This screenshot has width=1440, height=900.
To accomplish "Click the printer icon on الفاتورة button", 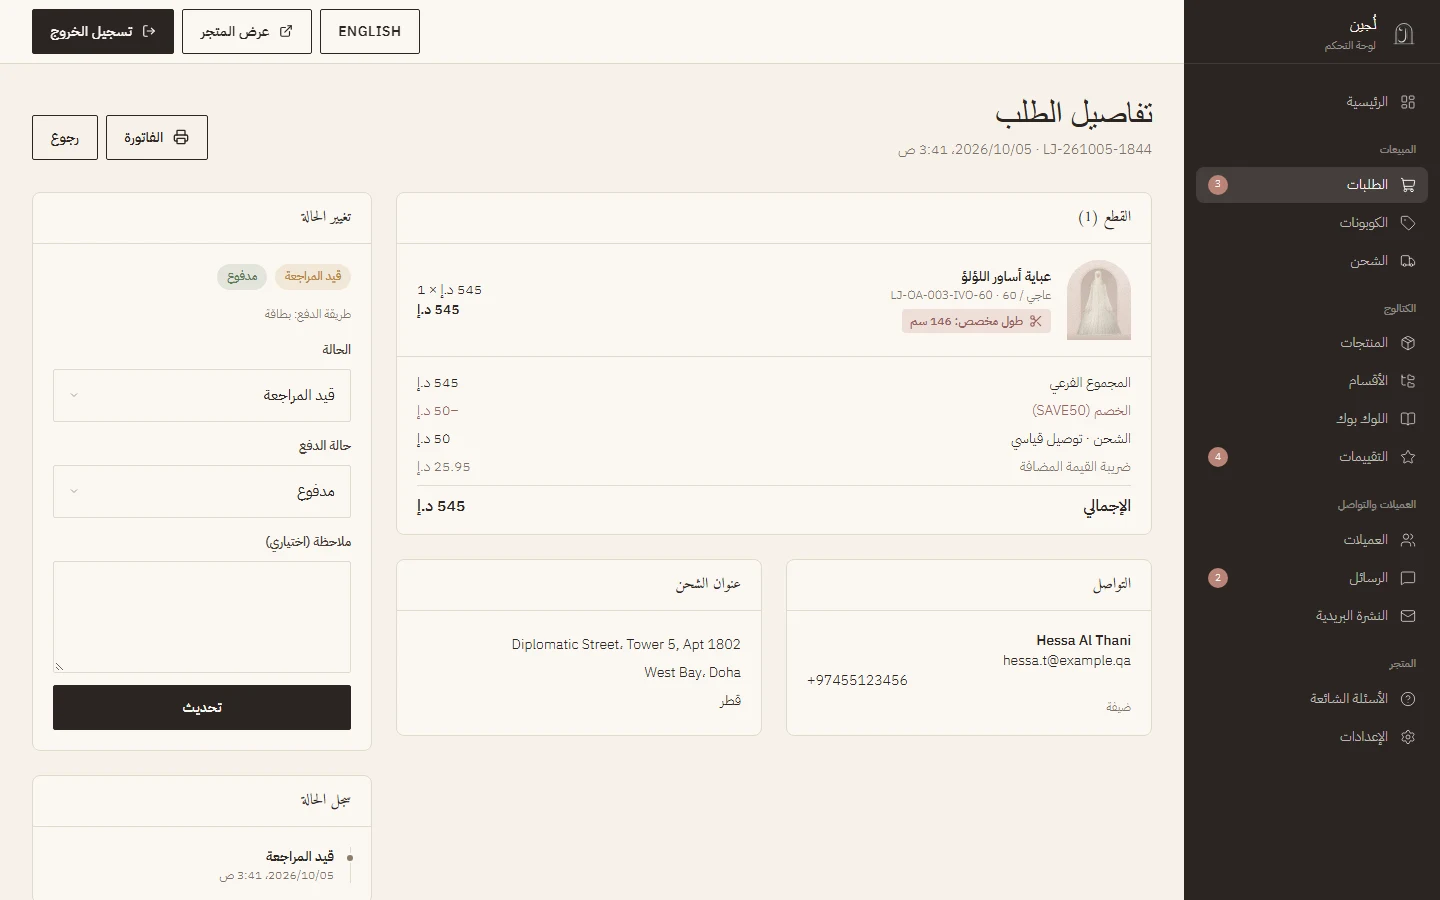I will tap(181, 137).
